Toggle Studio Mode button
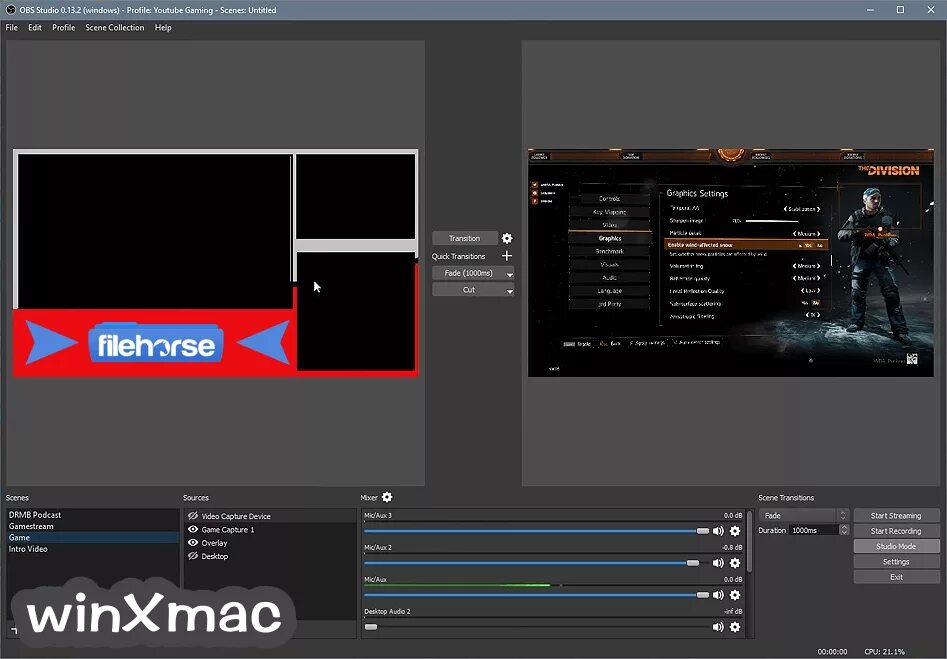This screenshot has width=947, height=659. click(896, 546)
